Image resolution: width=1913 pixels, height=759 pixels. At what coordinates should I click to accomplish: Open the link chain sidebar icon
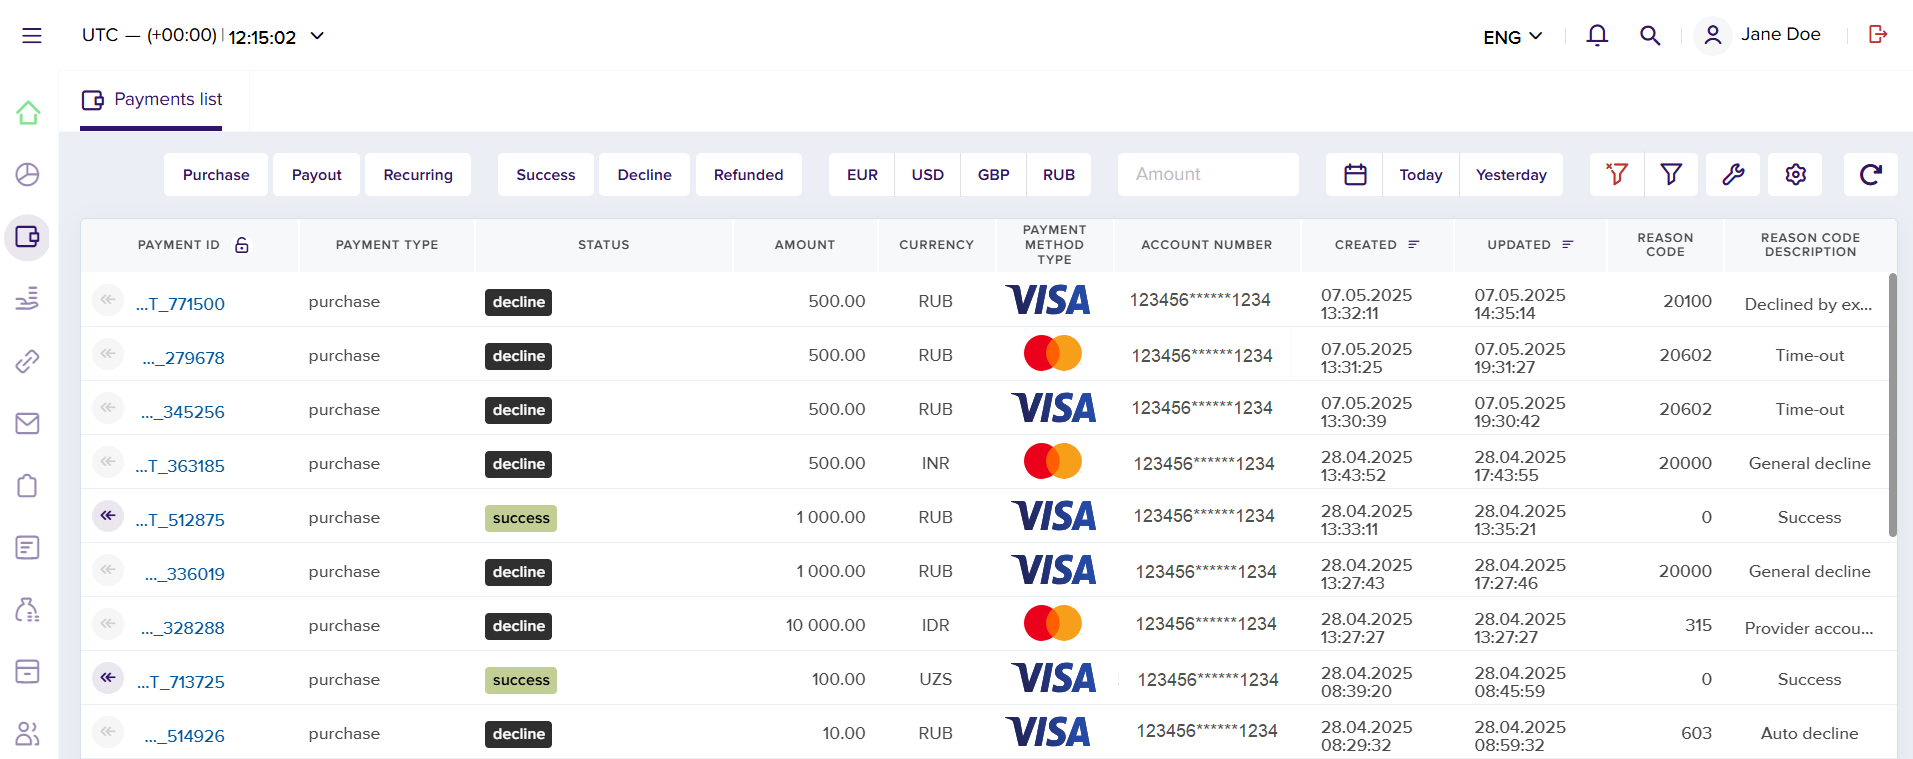point(28,361)
